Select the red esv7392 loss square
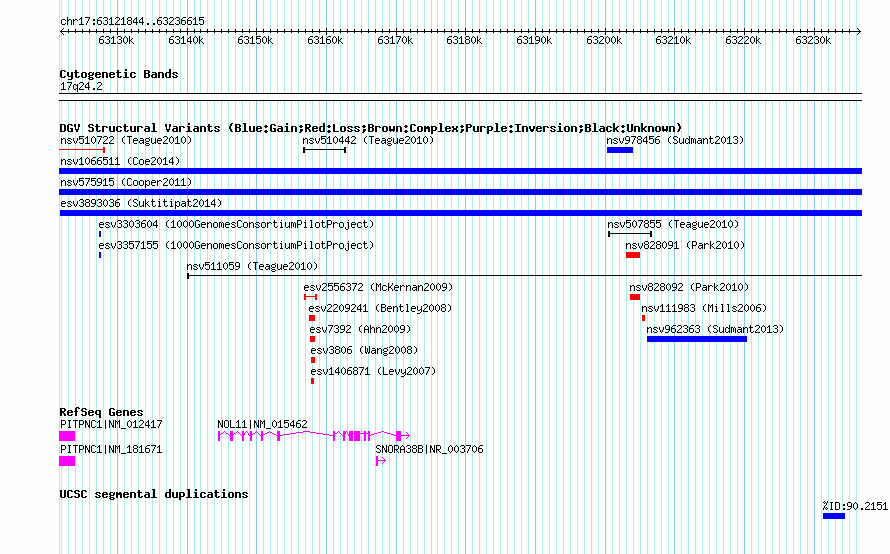Screen dimensions: 890x554 (x=312, y=339)
